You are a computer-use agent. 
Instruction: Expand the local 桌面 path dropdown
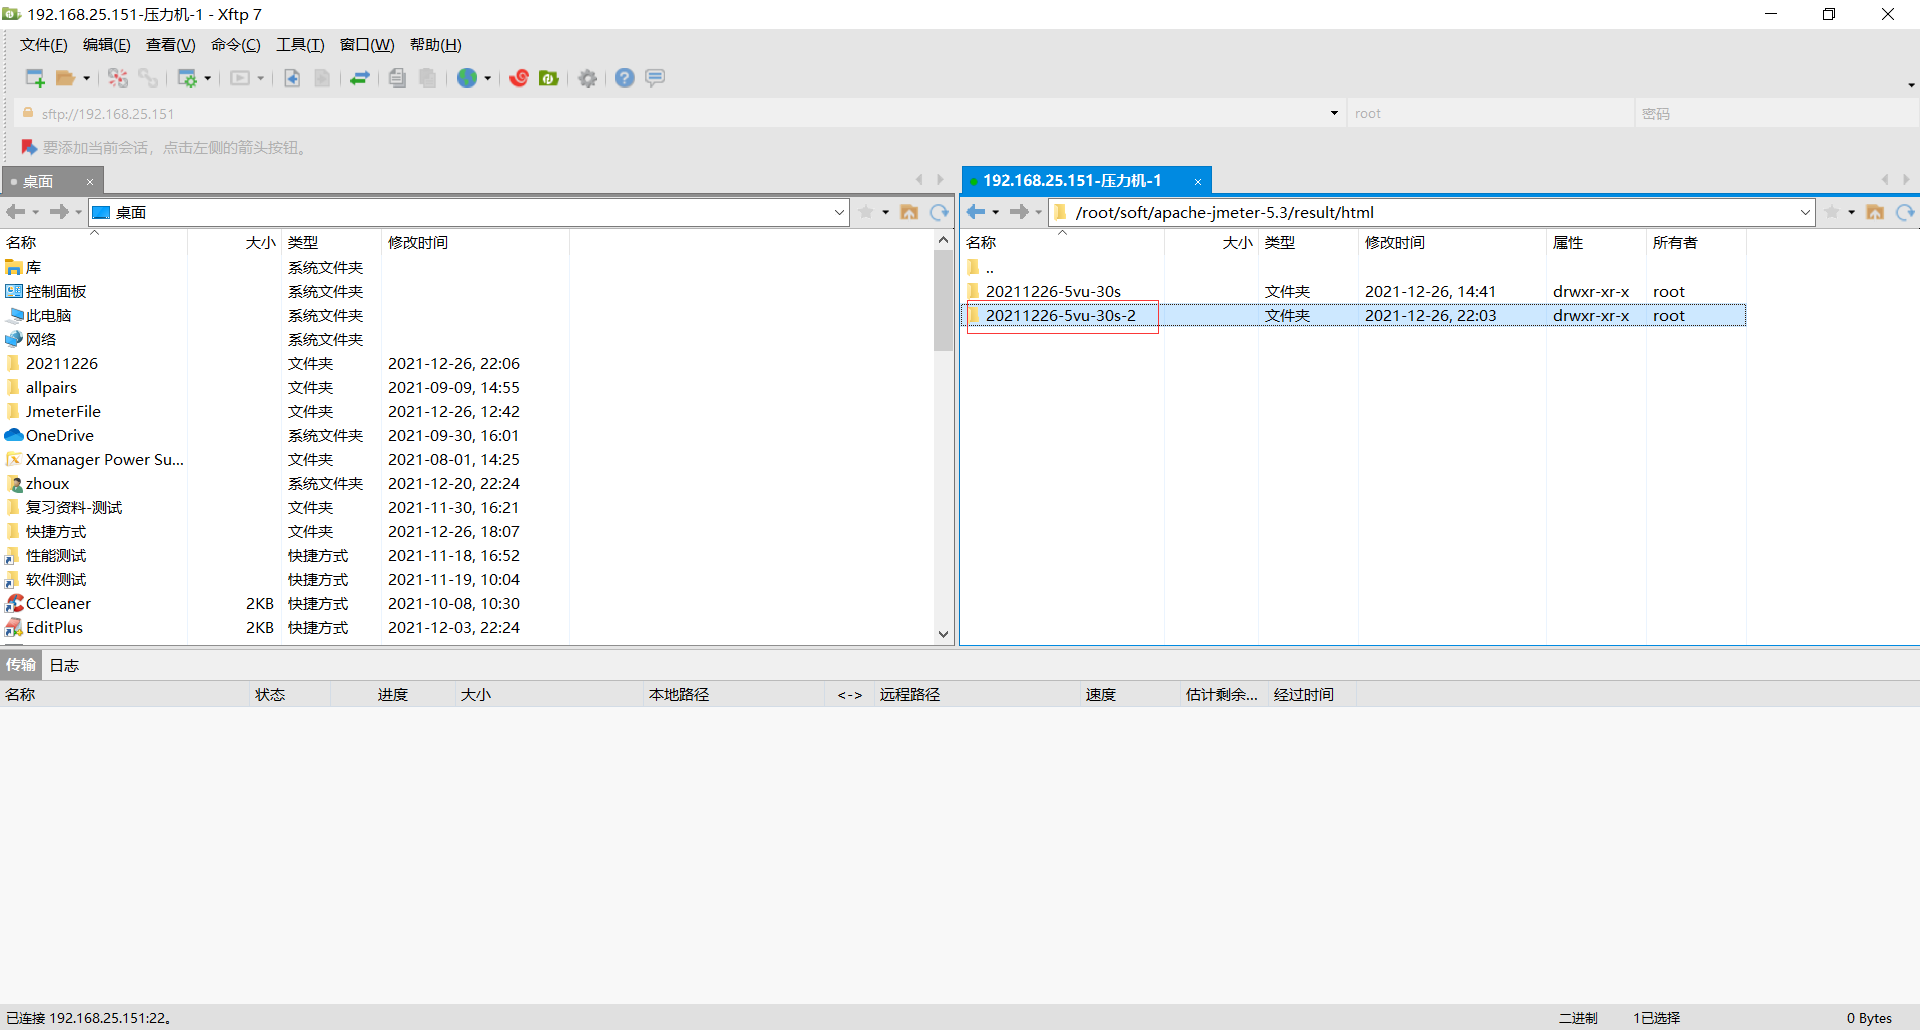(x=839, y=212)
